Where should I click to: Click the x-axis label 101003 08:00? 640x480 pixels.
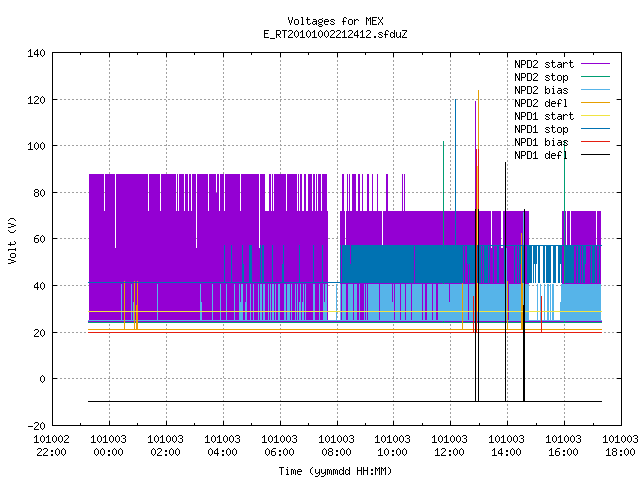[336, 446]
